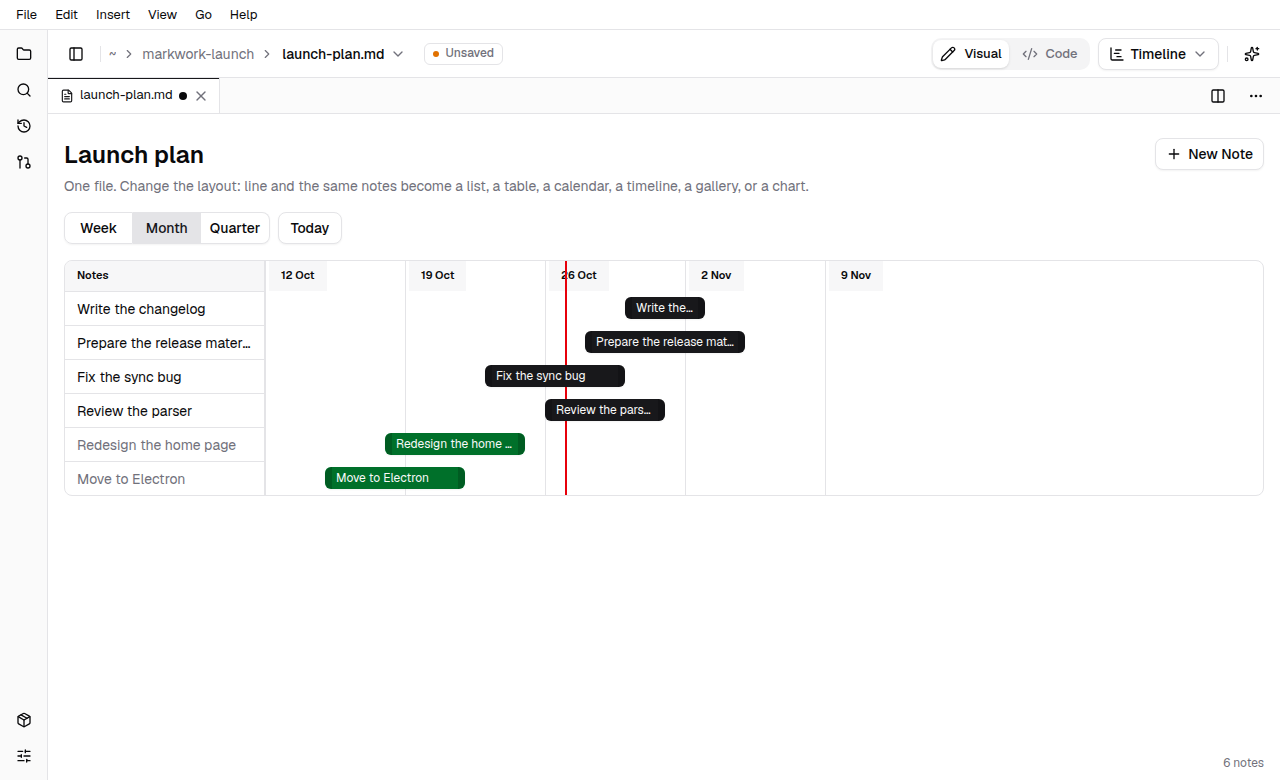Image resolution: width=1280 pixels, height=780 pixels.
Task: Open the Go menu
Action: coord(203,15)
